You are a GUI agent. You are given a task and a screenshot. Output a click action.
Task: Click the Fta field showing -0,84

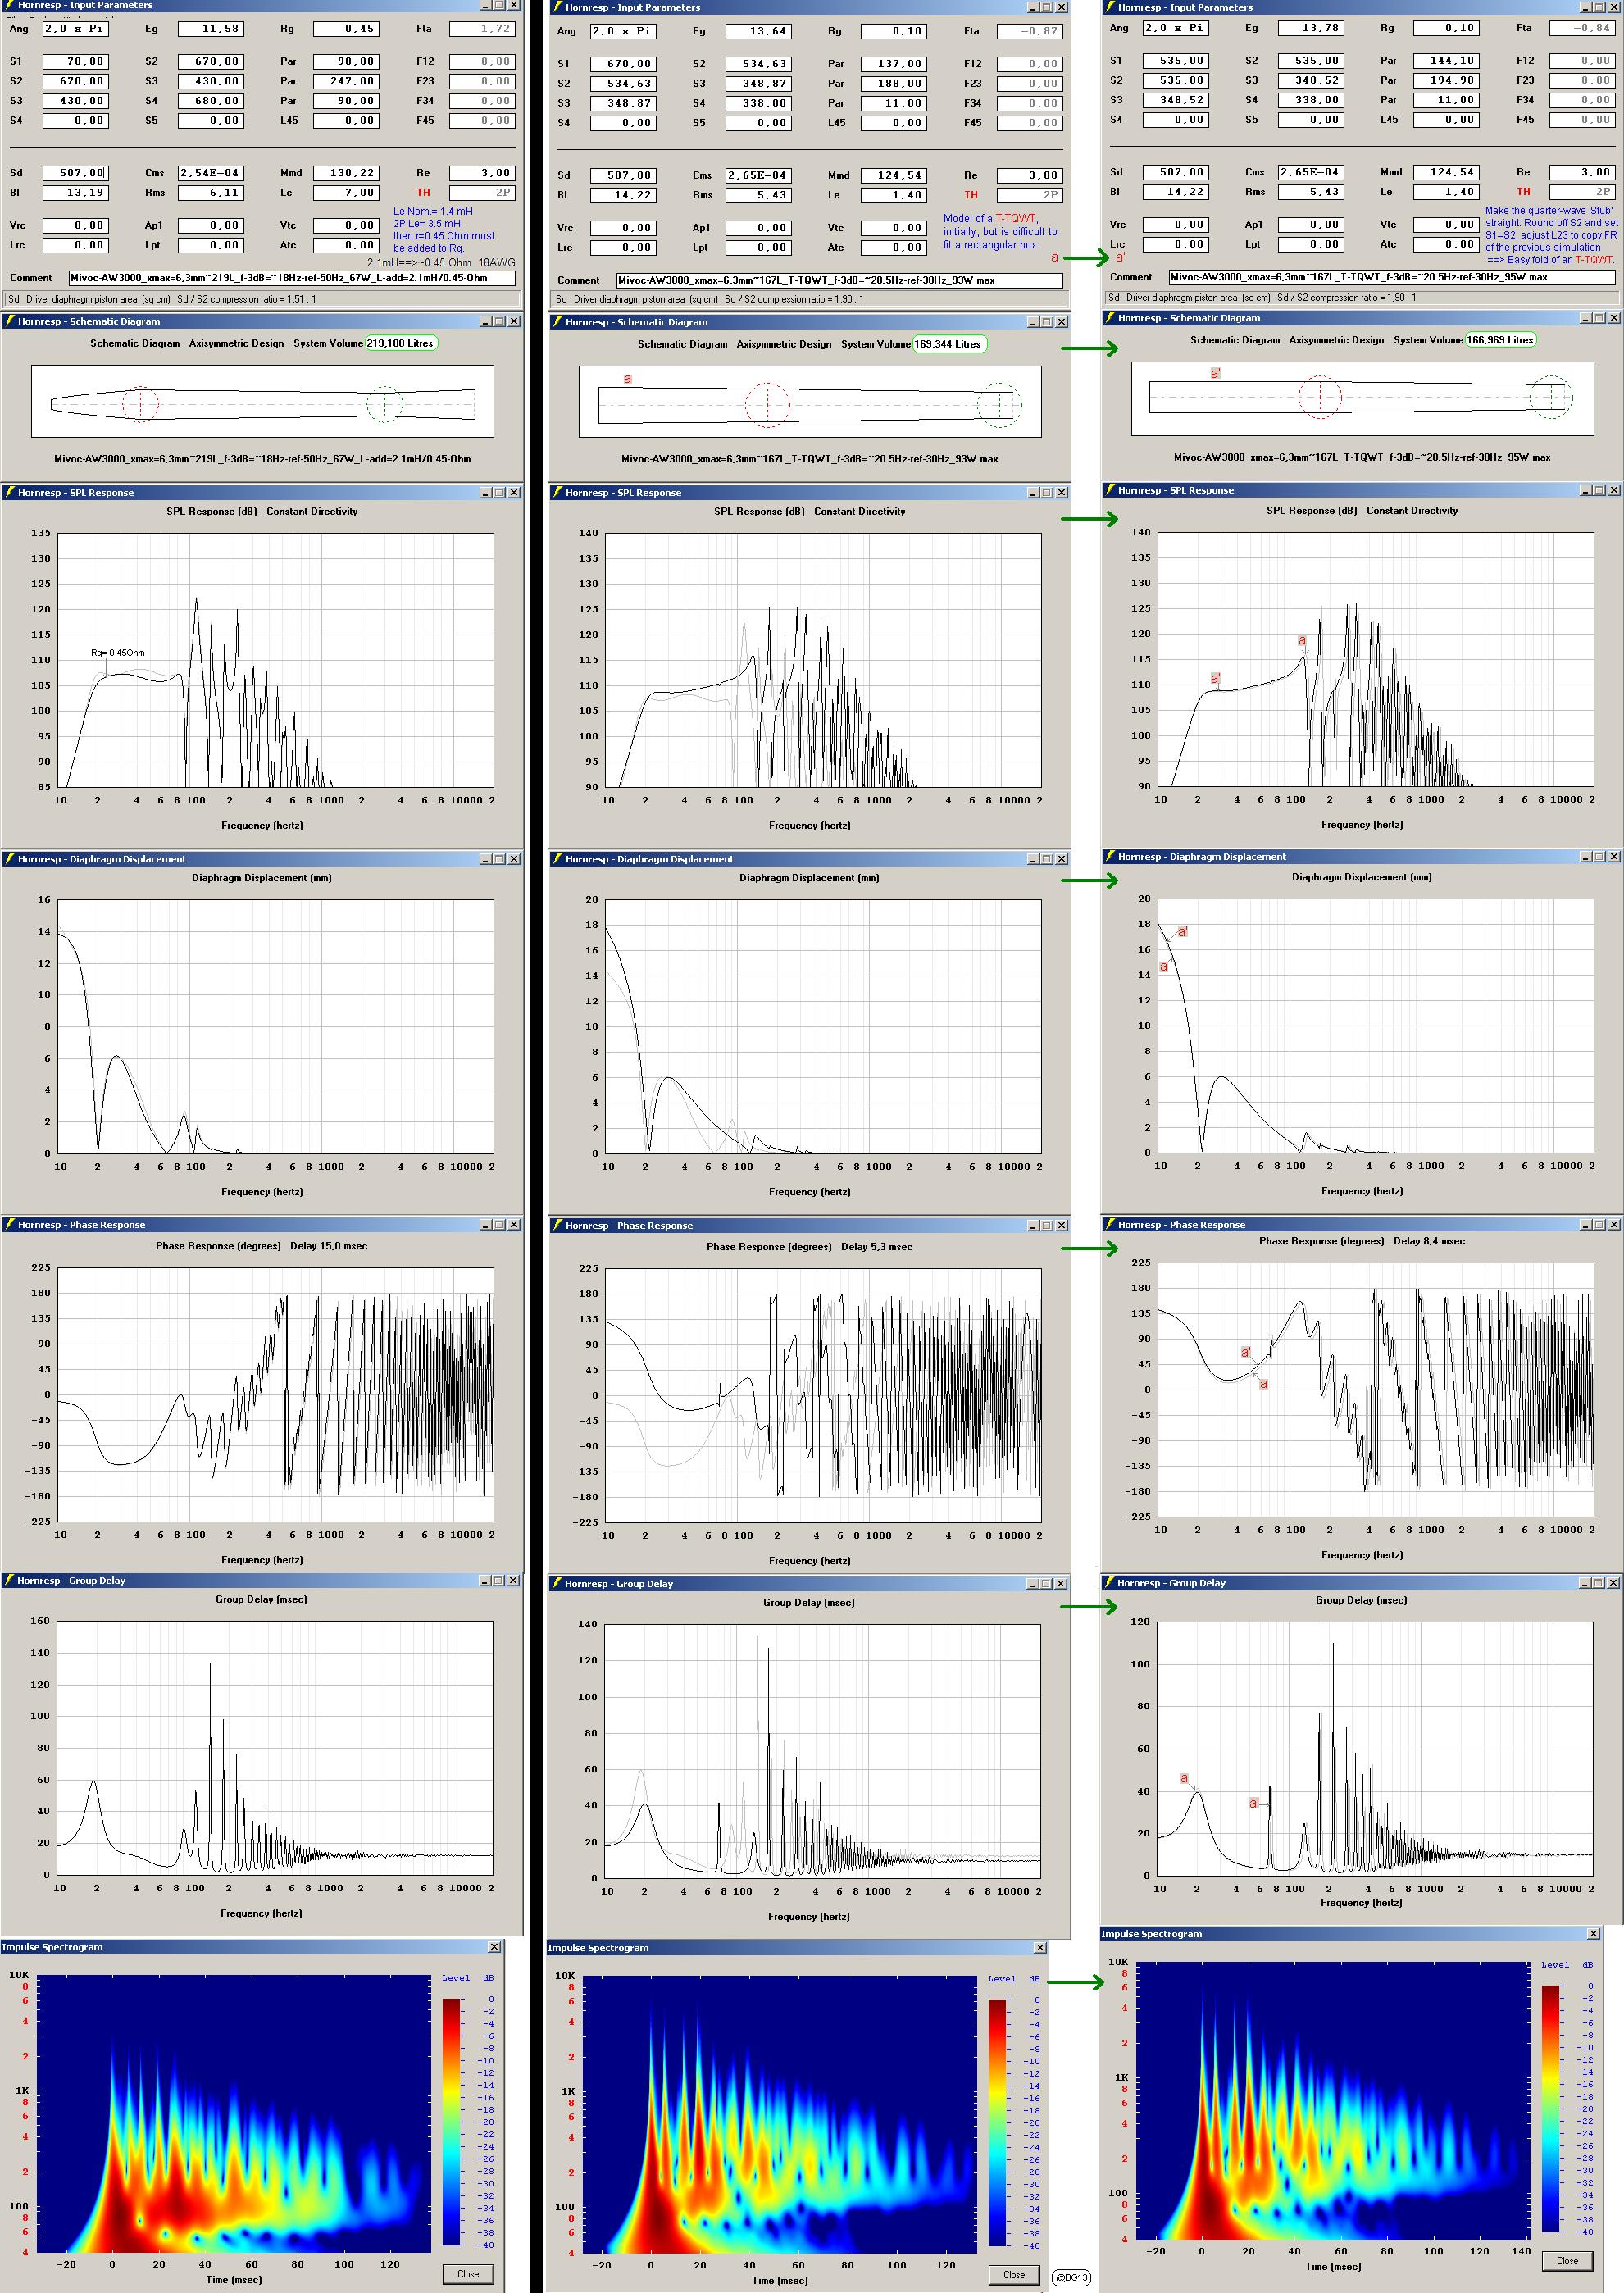(x=1582, y=28)
